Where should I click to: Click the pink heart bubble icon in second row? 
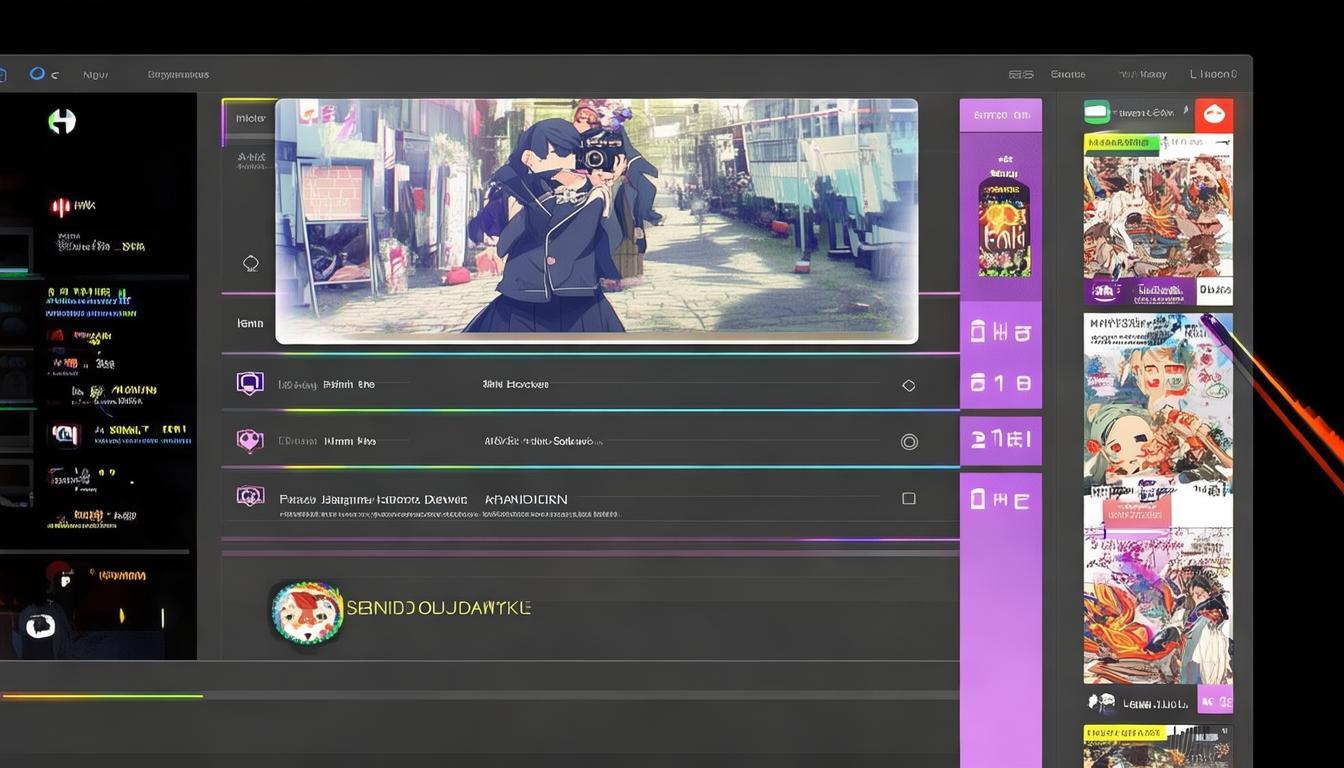tap(250, 440)
